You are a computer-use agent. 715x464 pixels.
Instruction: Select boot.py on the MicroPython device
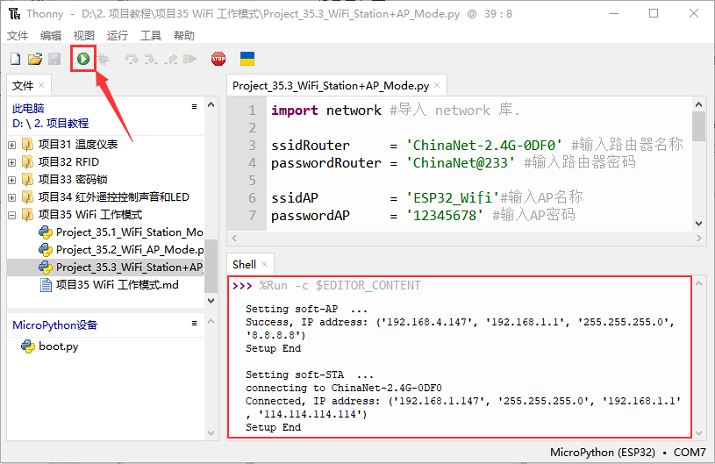coord(58,346)
